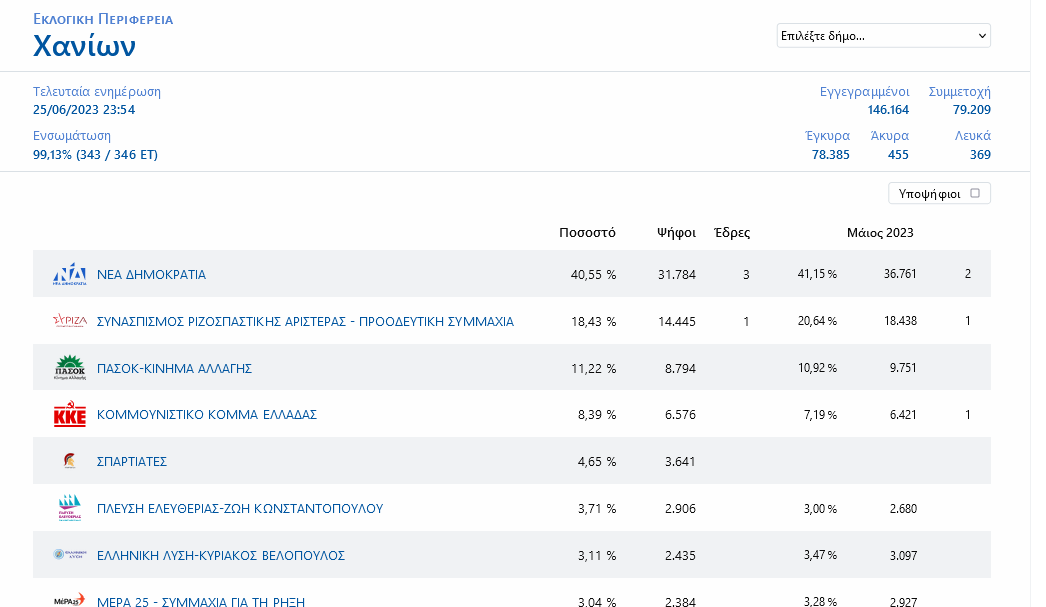Click the ΣΥΡΙΖΑ party logo icon
1046x607 pixels.
click(x=70, y=321)
